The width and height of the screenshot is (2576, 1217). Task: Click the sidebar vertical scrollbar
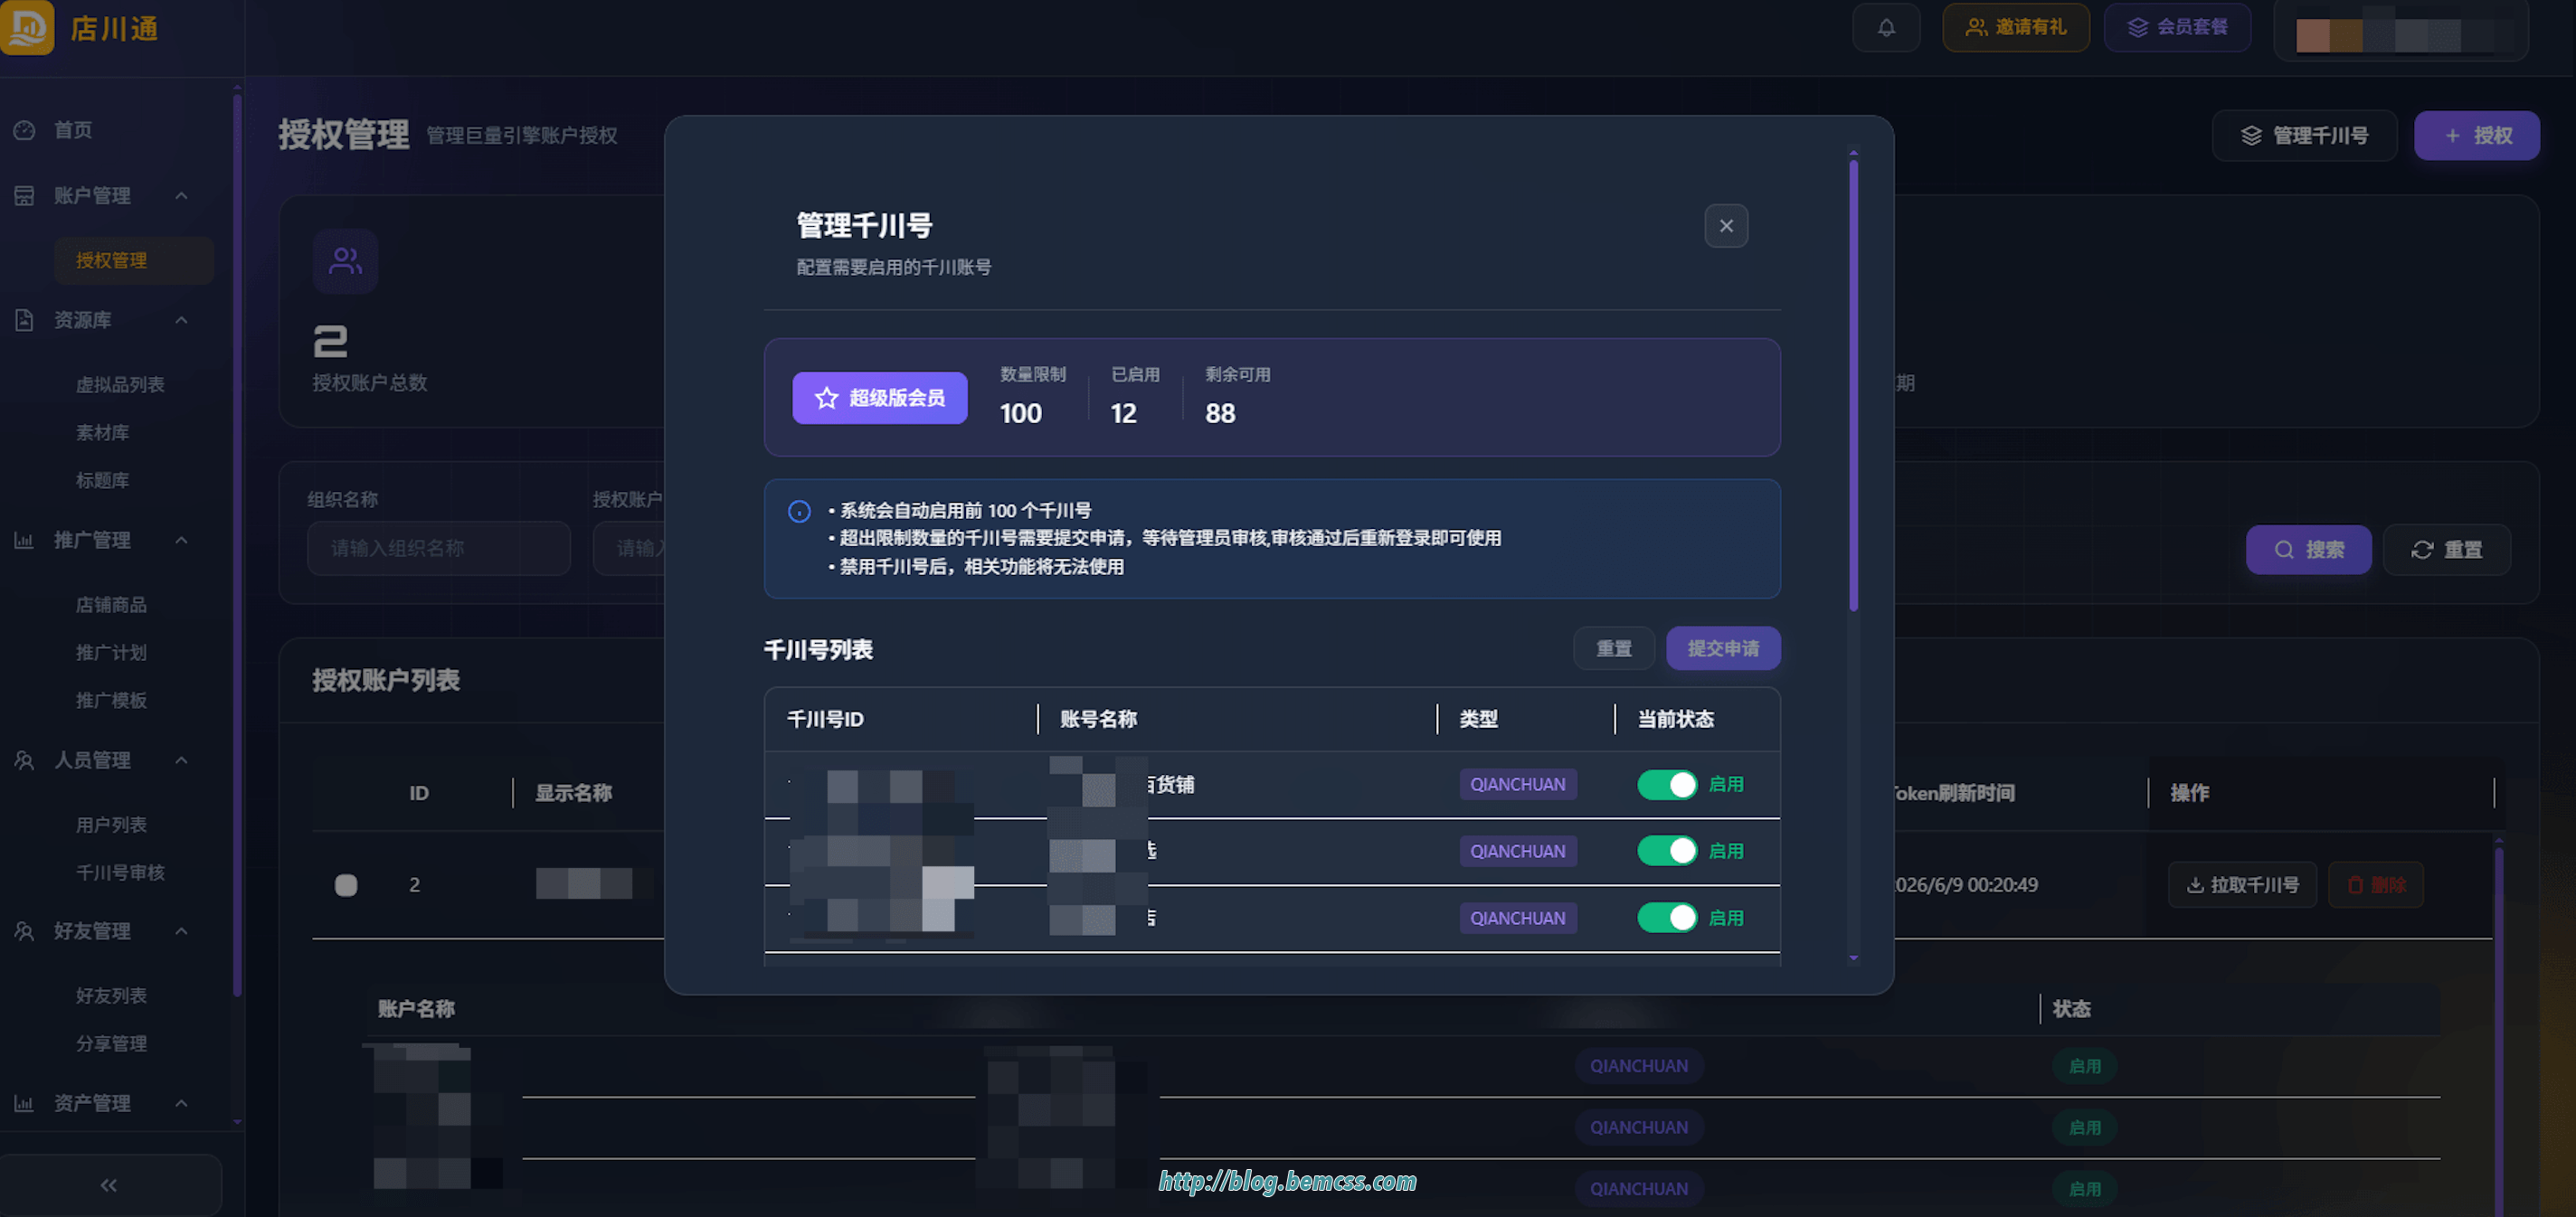coord(237,545)
